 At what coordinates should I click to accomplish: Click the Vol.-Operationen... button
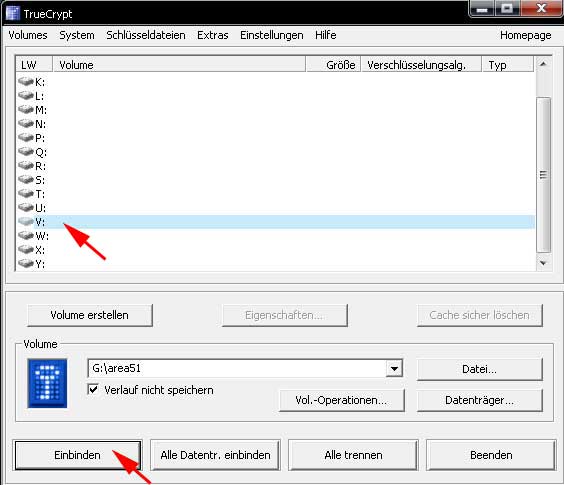pos(341,400)
